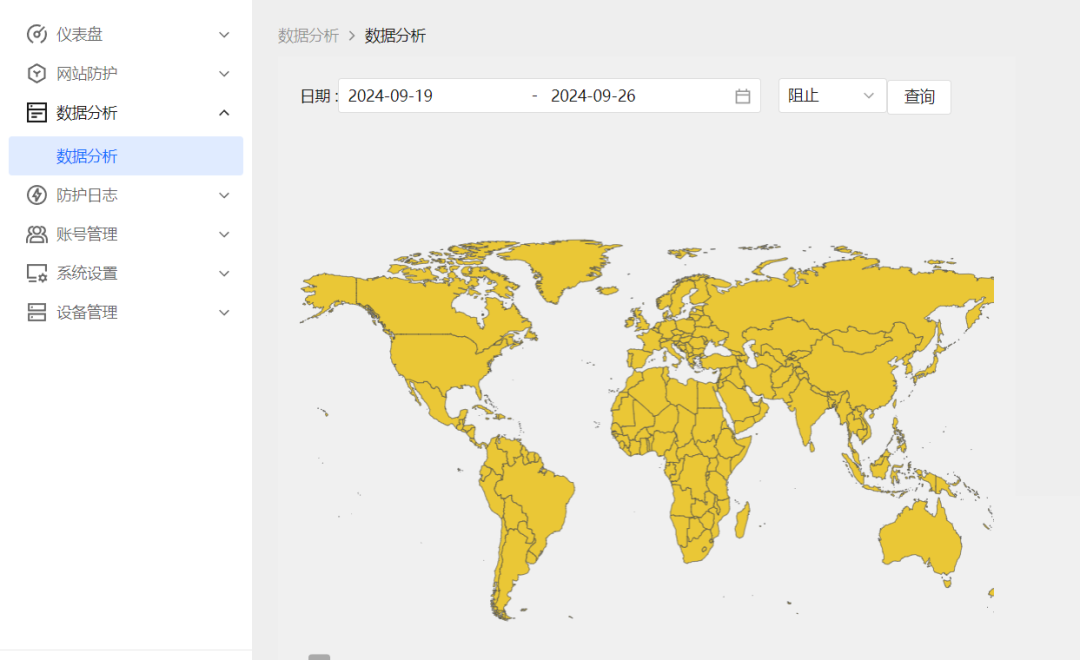Click the grey slider handle below map
Image resolution: width=1080 pixels, height=660 pixels.
point(319,657)
